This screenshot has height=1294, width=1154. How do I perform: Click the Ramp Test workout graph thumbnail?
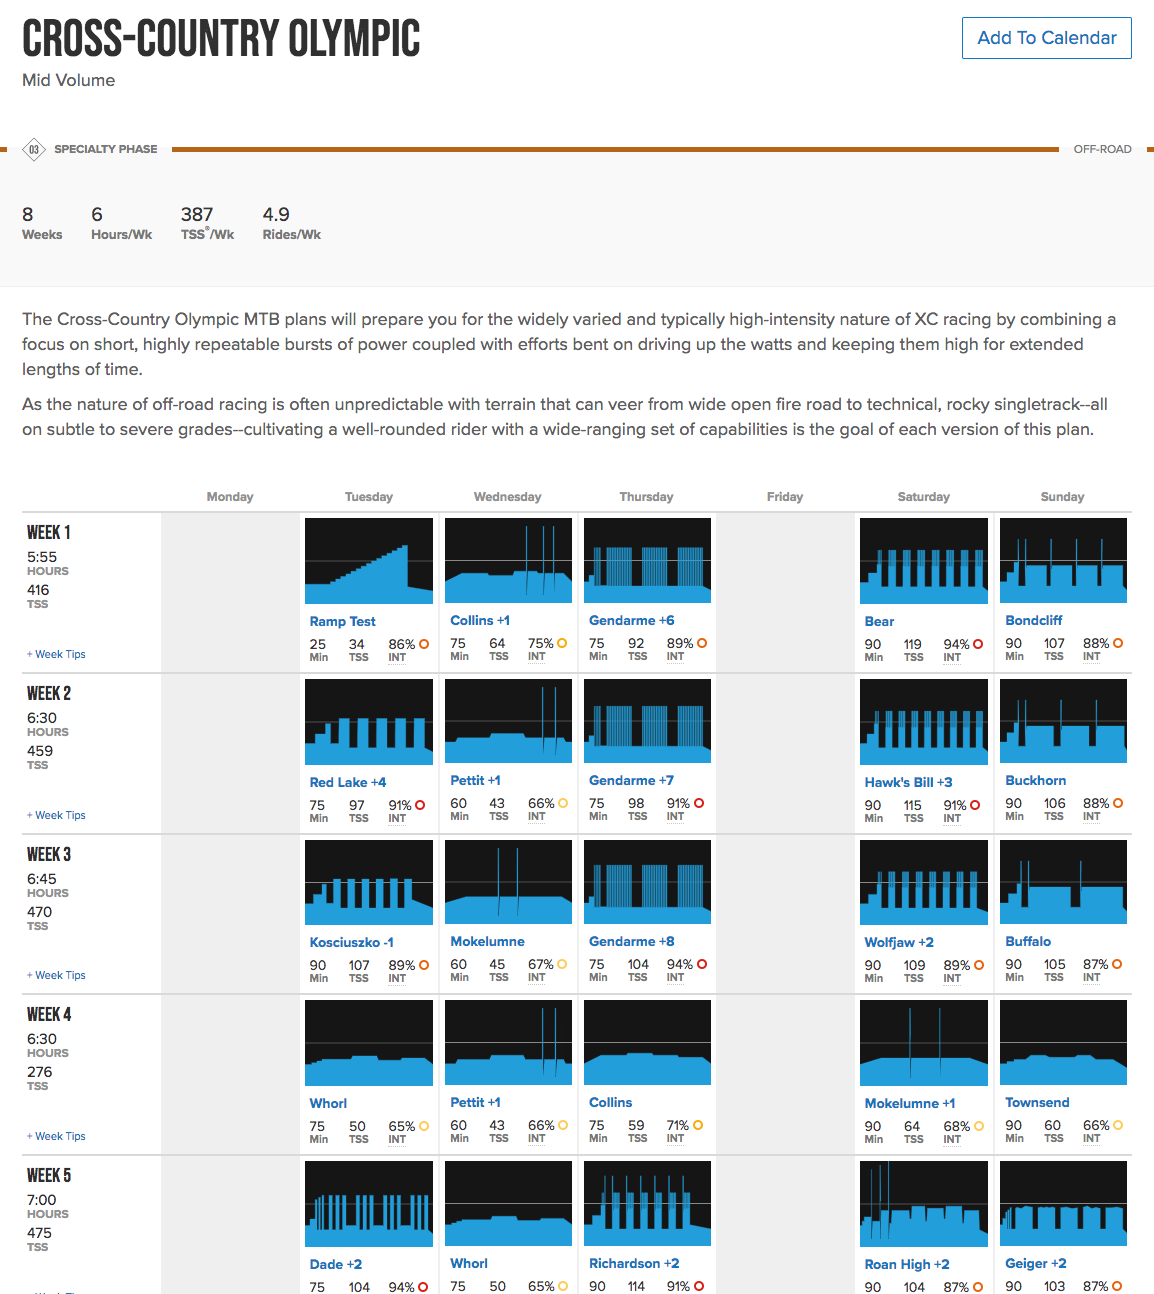(369, 560)
